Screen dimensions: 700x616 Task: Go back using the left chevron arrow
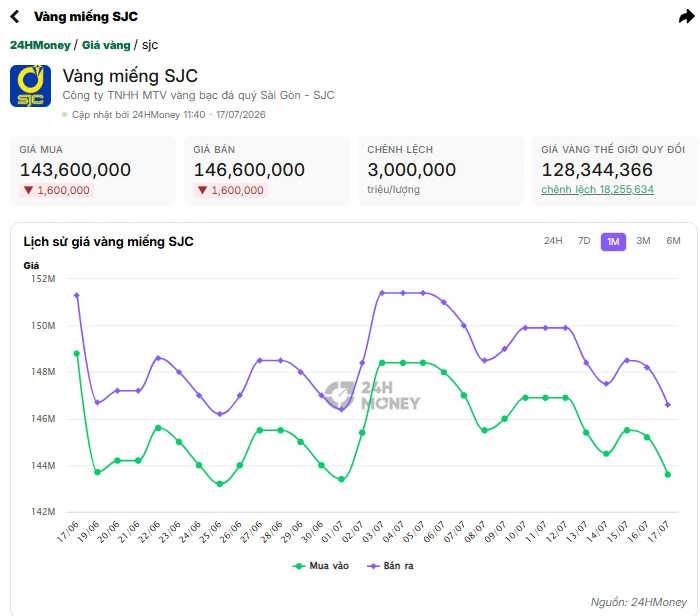[x=15, y=17]
